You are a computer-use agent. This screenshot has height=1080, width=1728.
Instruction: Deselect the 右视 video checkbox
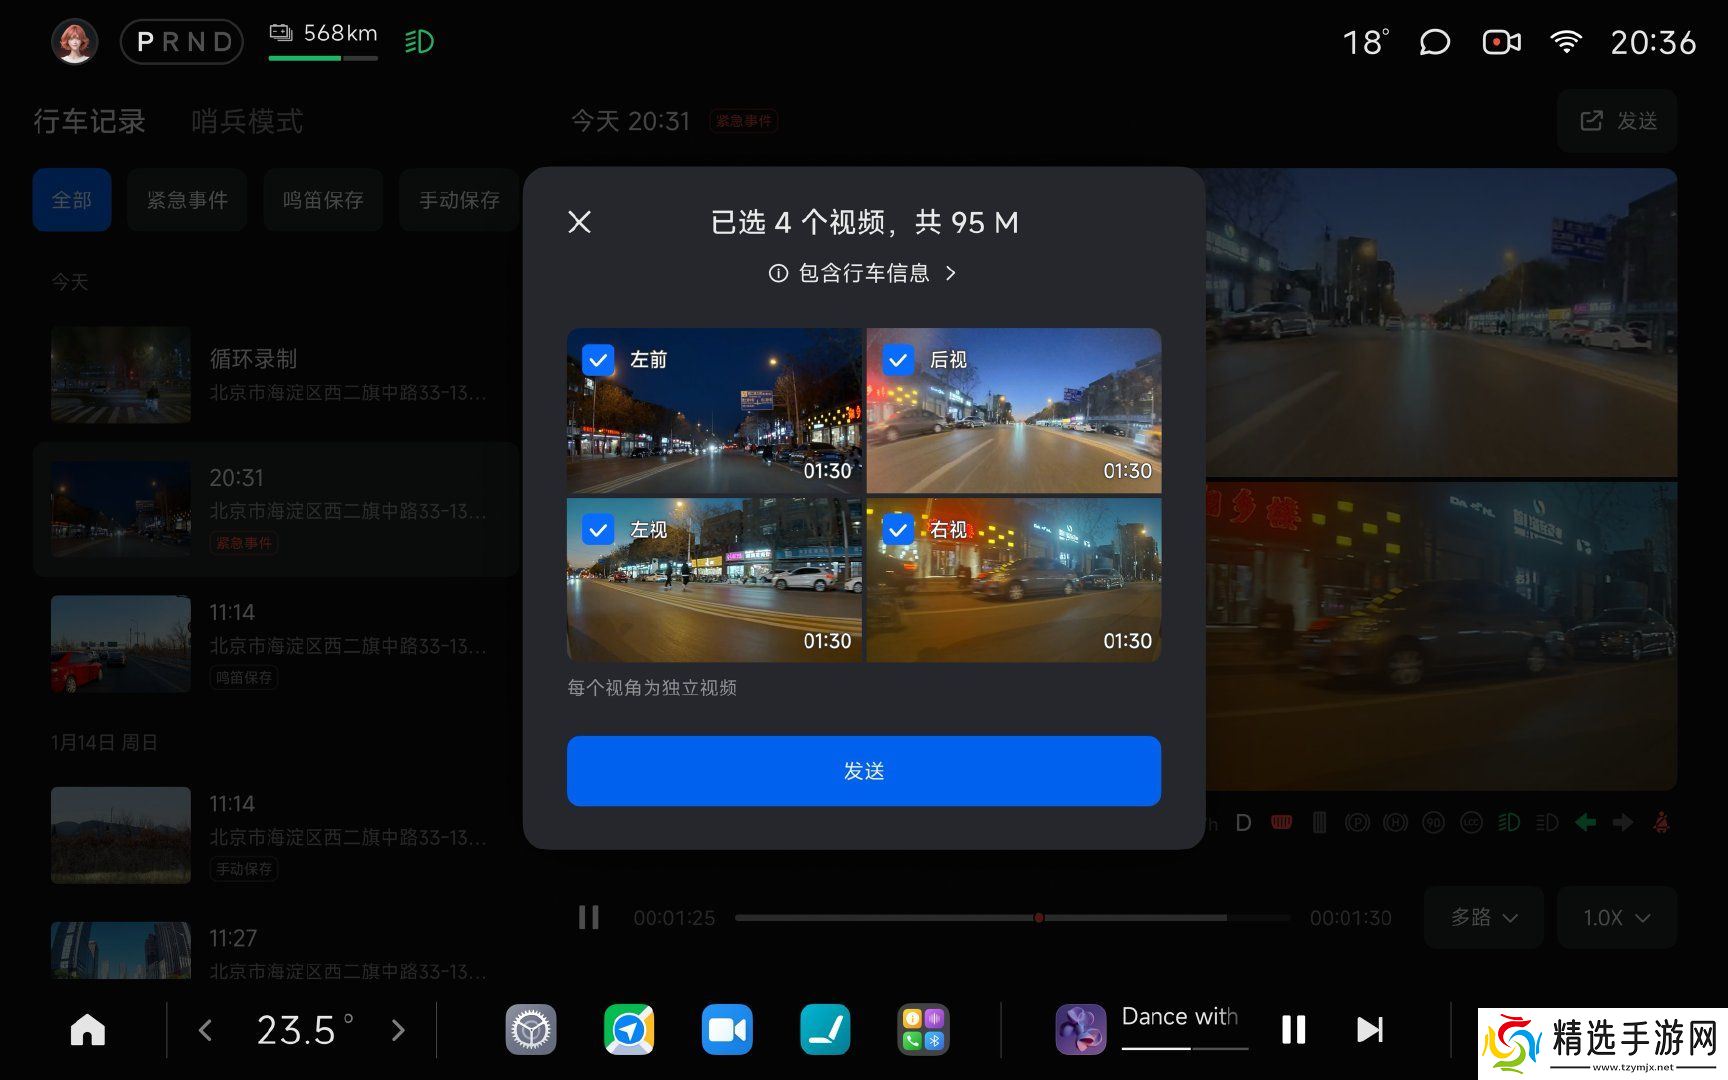point(898,529)
